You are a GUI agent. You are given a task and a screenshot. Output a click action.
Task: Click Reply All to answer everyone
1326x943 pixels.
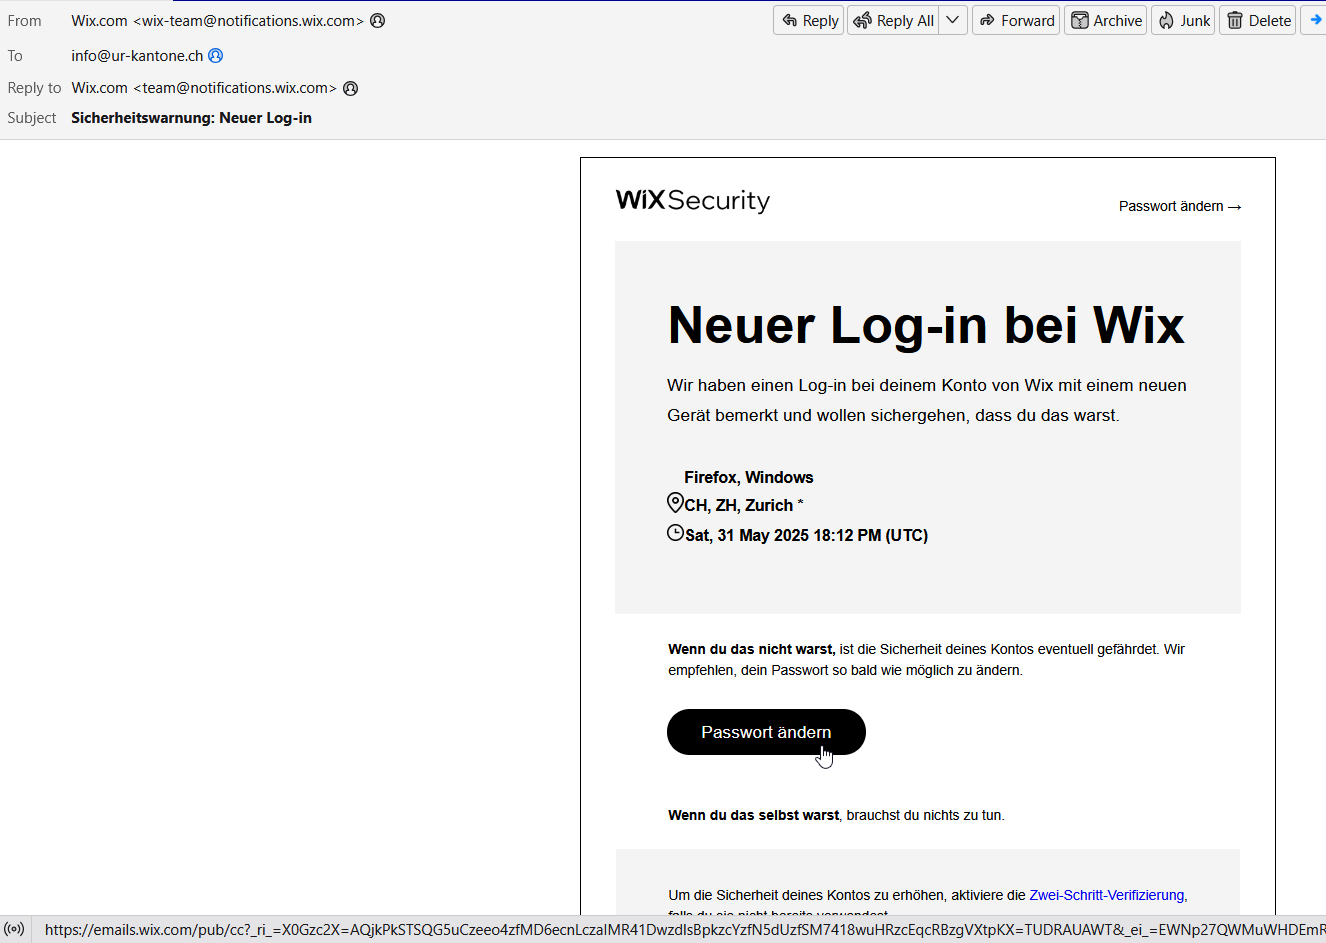893,21
